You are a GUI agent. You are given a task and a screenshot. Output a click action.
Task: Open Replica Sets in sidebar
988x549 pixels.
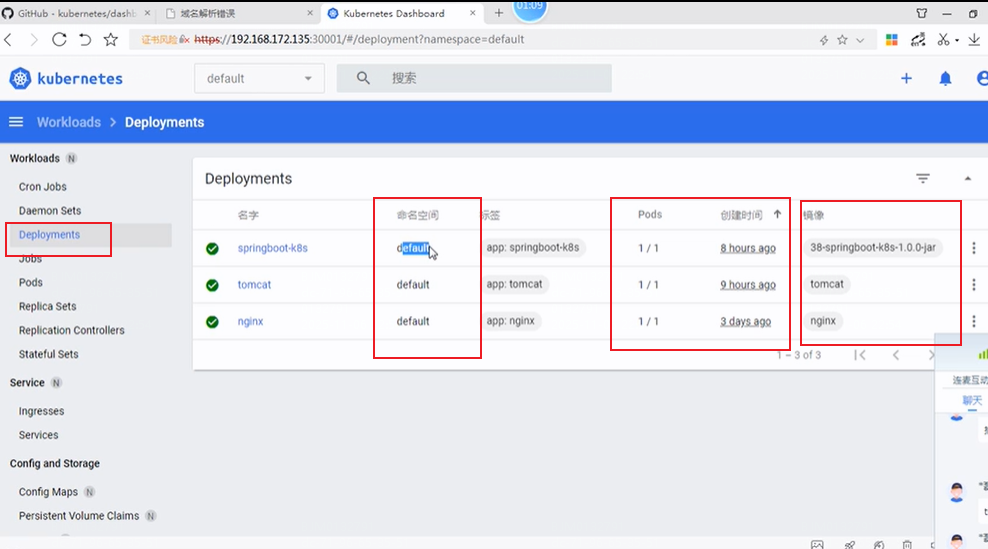coord(47,306)
